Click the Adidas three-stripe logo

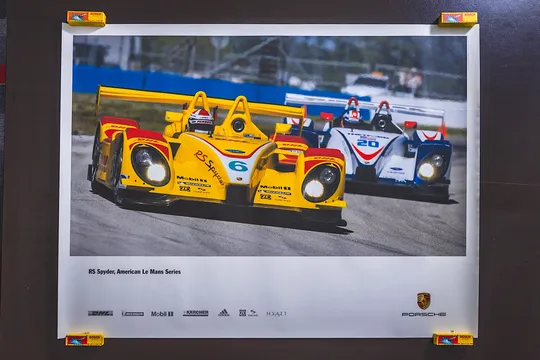coord(224,313)
